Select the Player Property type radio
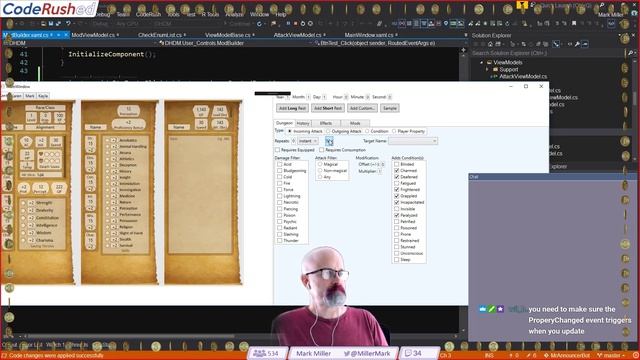 (394, 131)
